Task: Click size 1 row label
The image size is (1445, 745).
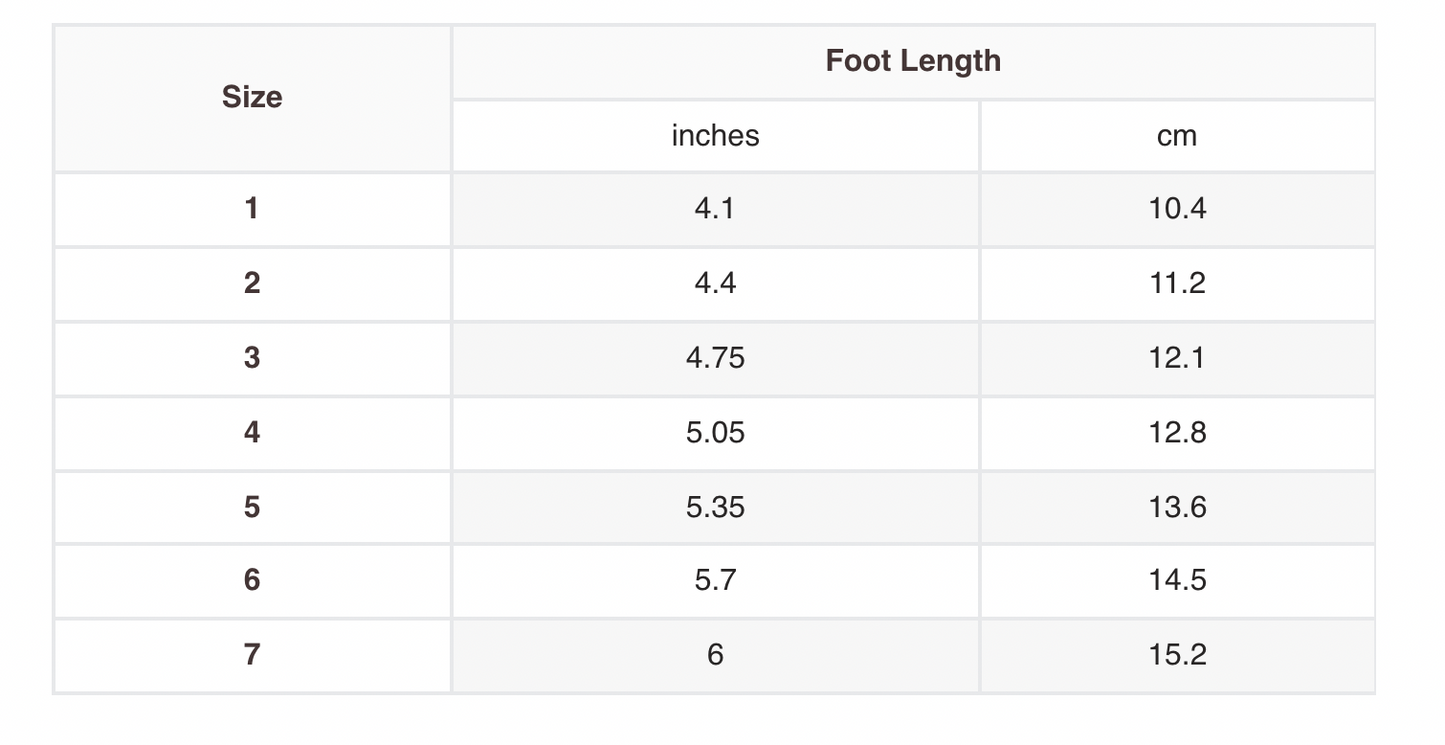Action: [252, 209]
